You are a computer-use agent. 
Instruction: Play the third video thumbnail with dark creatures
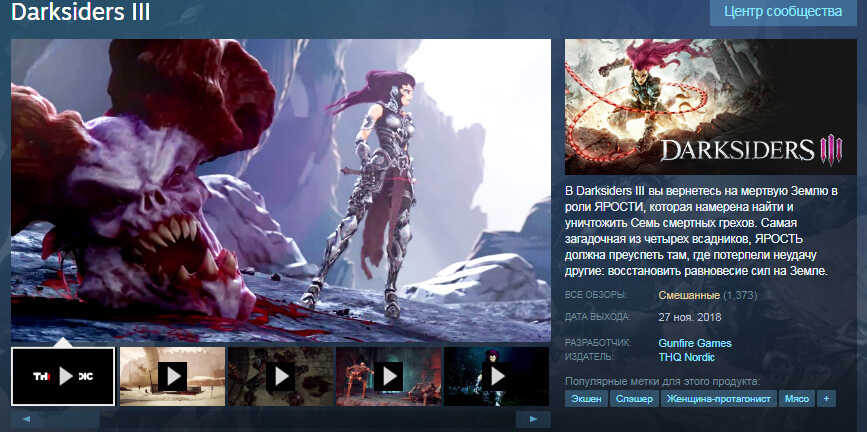281,376
